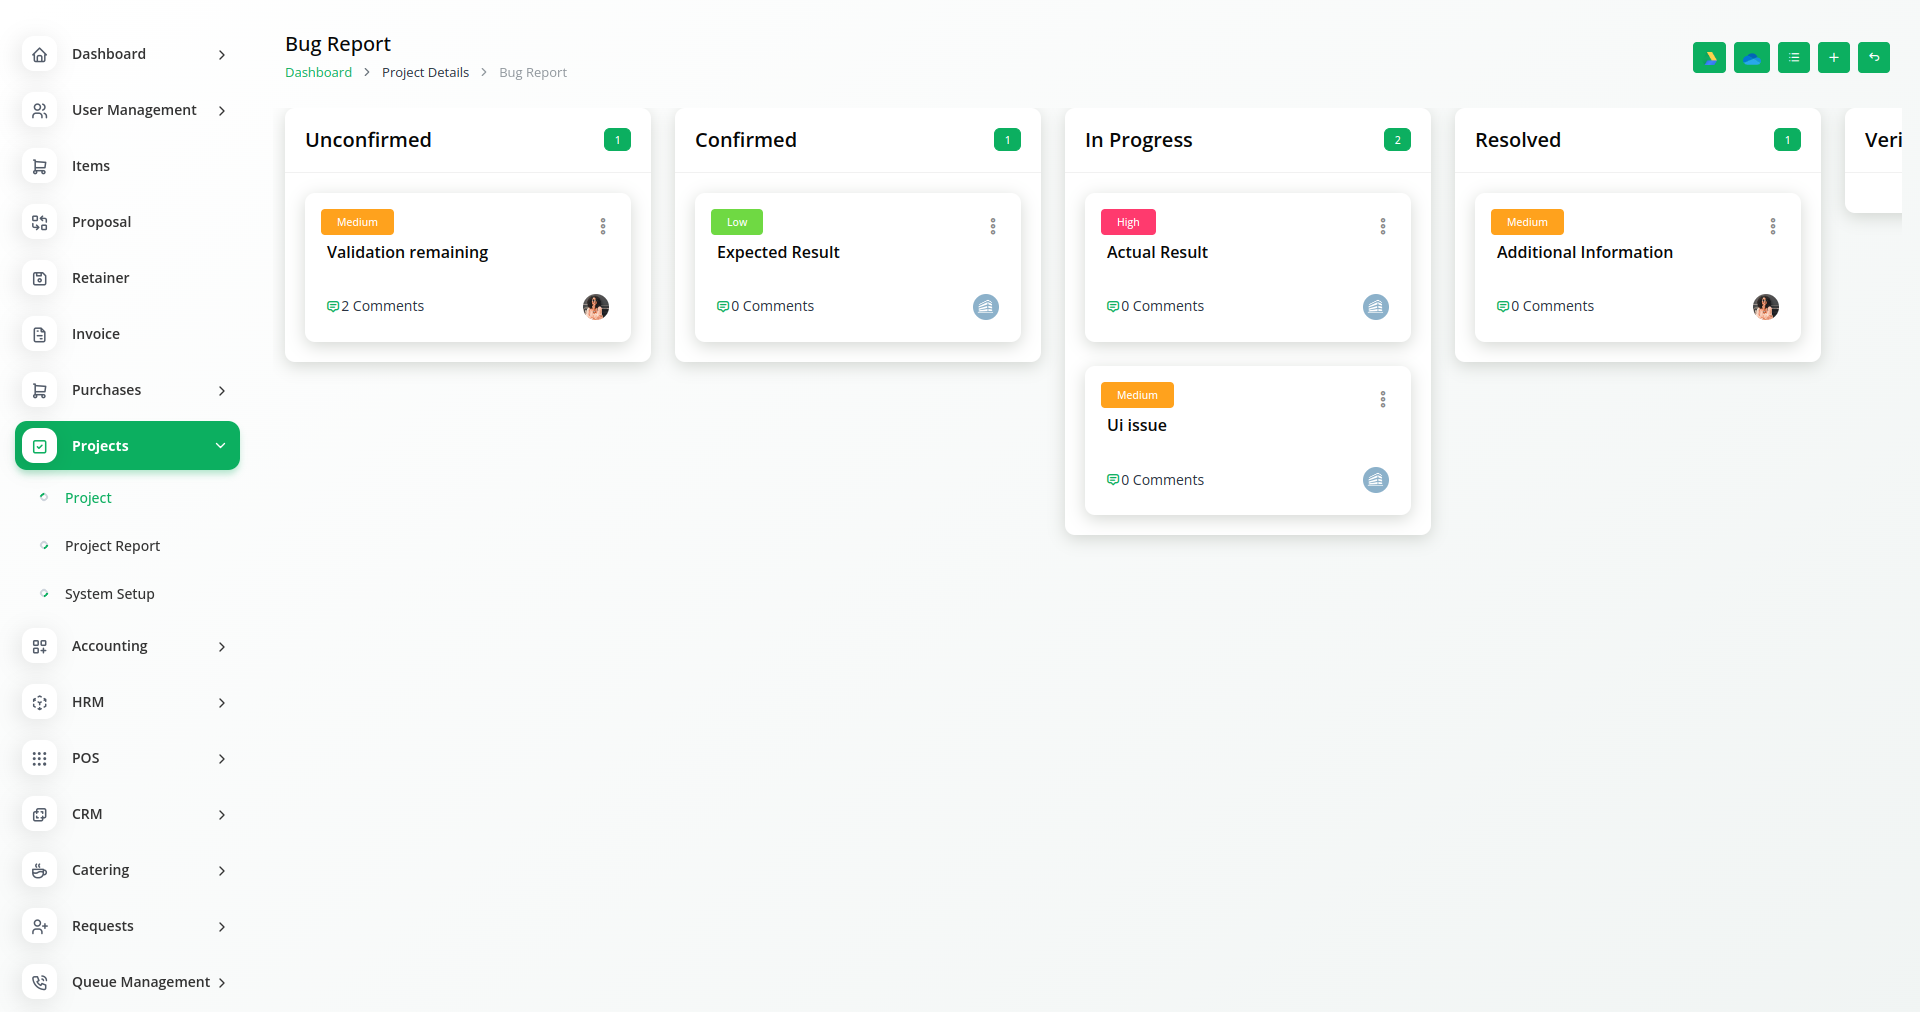View 2 Comments on Validation remaining

click(376, 307)
